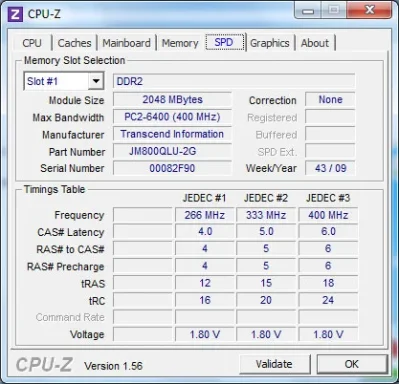Click CAS# Latency value 4.0
The height and width of the screenshot is (384, 399).
(x=205, y=232)
